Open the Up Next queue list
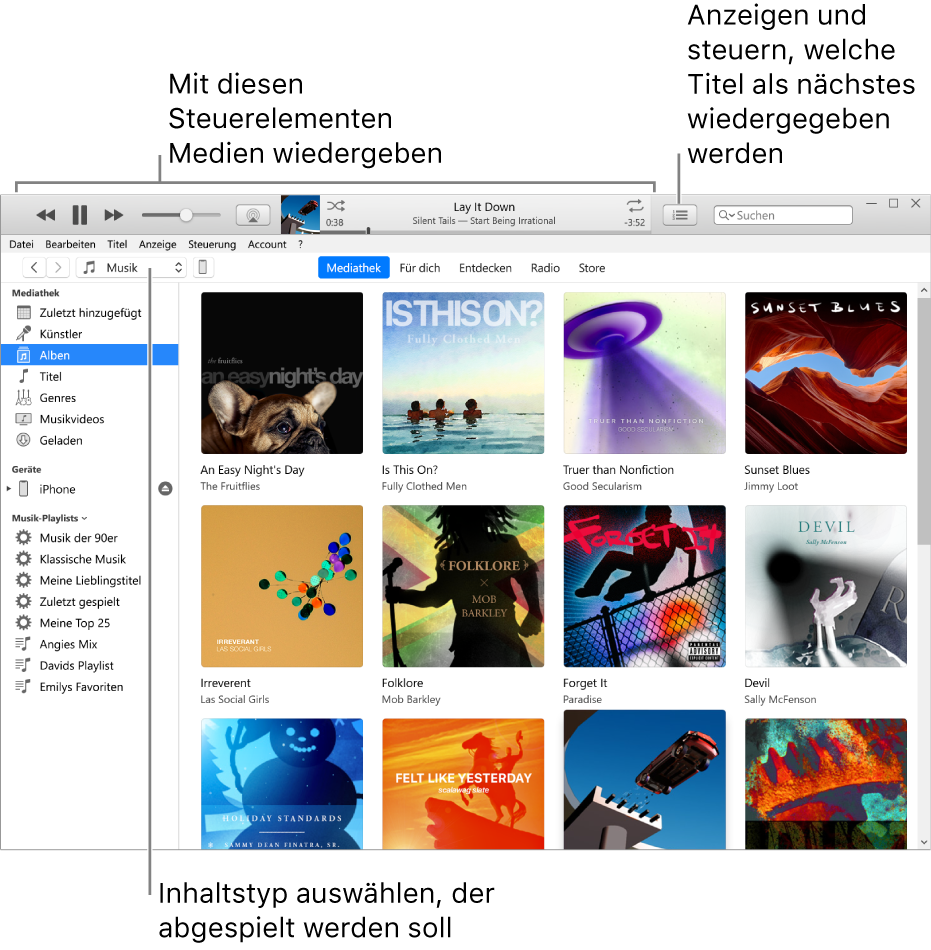Viewport: 931px width, 950px height. (680, 215)
